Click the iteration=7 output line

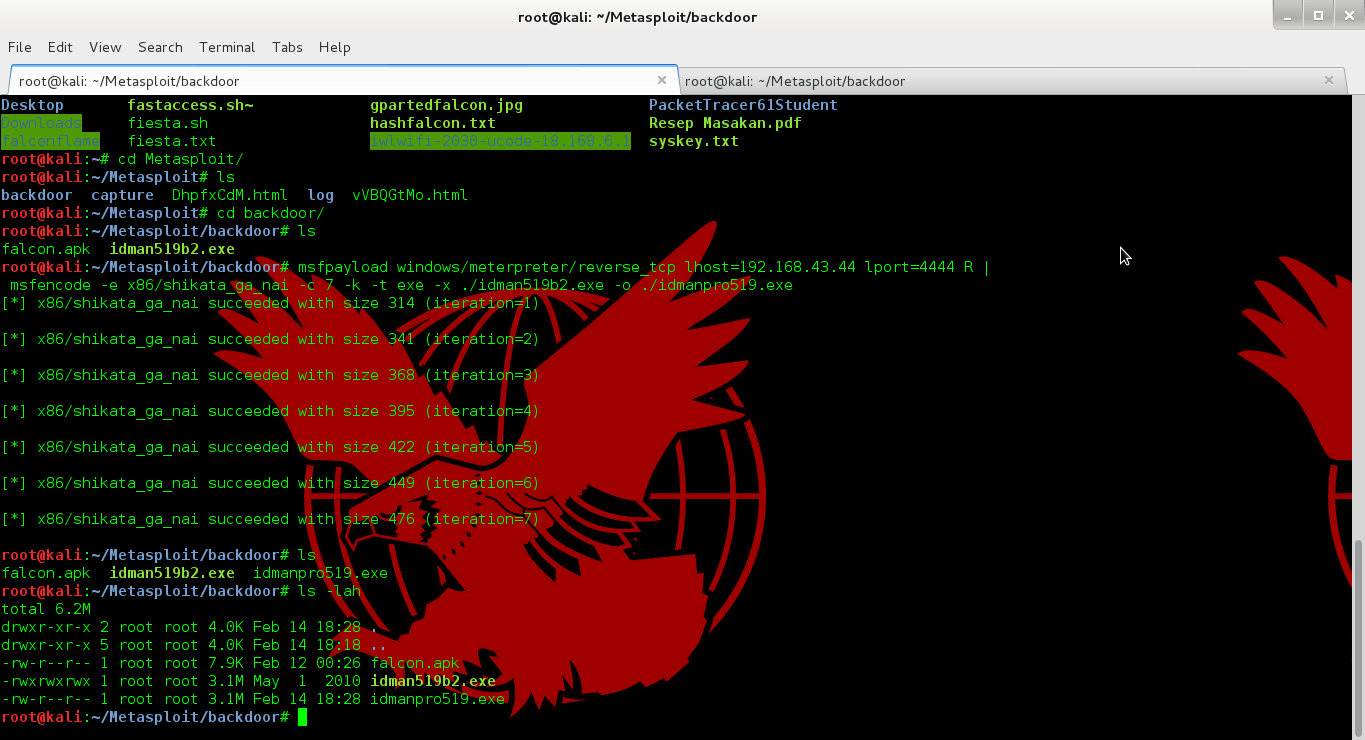270,519
